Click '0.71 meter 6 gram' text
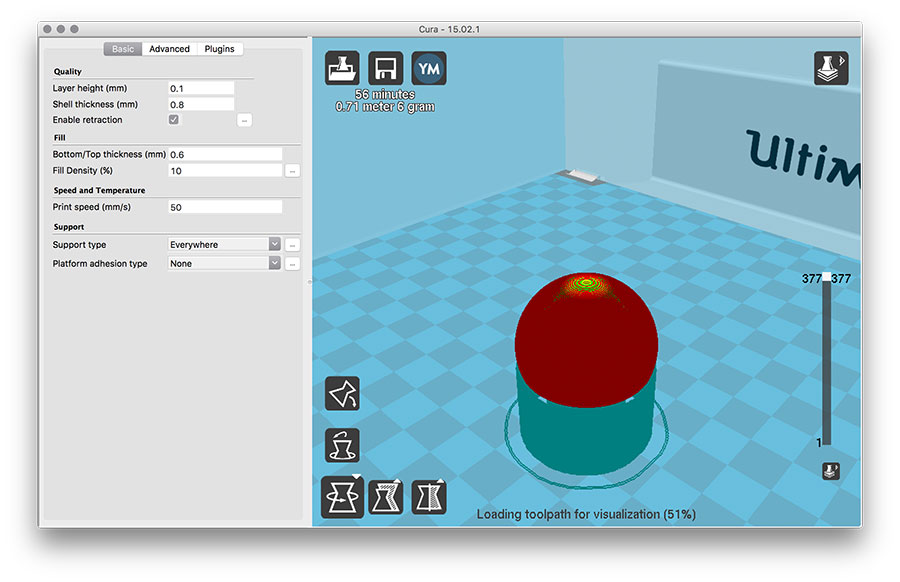 (385, 107)
